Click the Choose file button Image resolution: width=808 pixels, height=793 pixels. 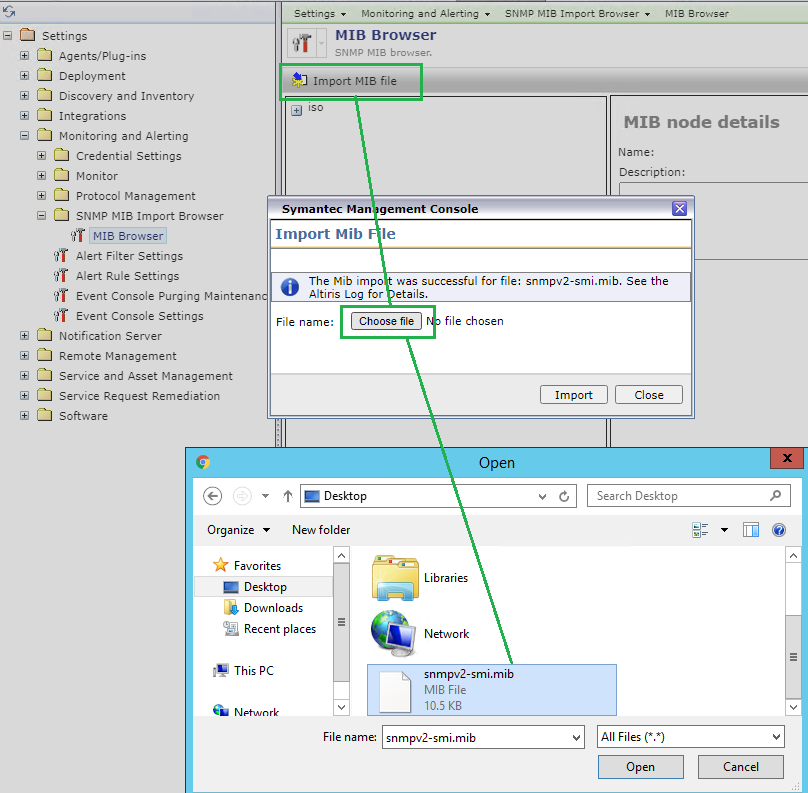(386, 321)
